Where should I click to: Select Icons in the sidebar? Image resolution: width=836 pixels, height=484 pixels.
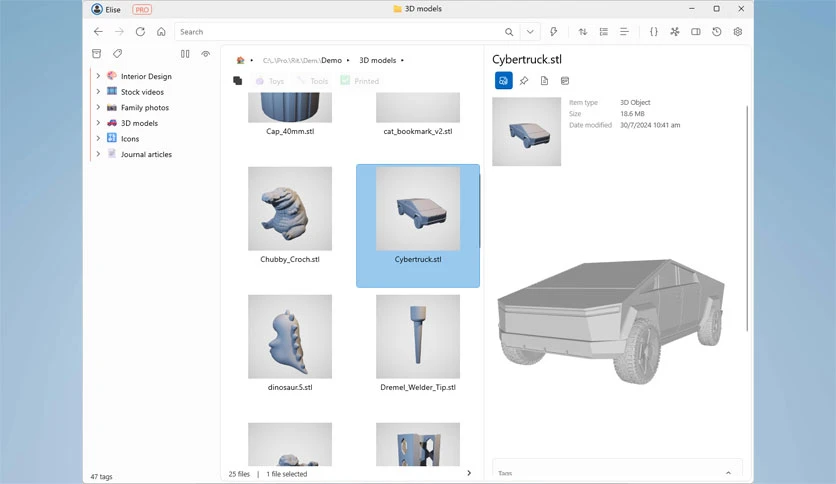[x=130, y=138]
